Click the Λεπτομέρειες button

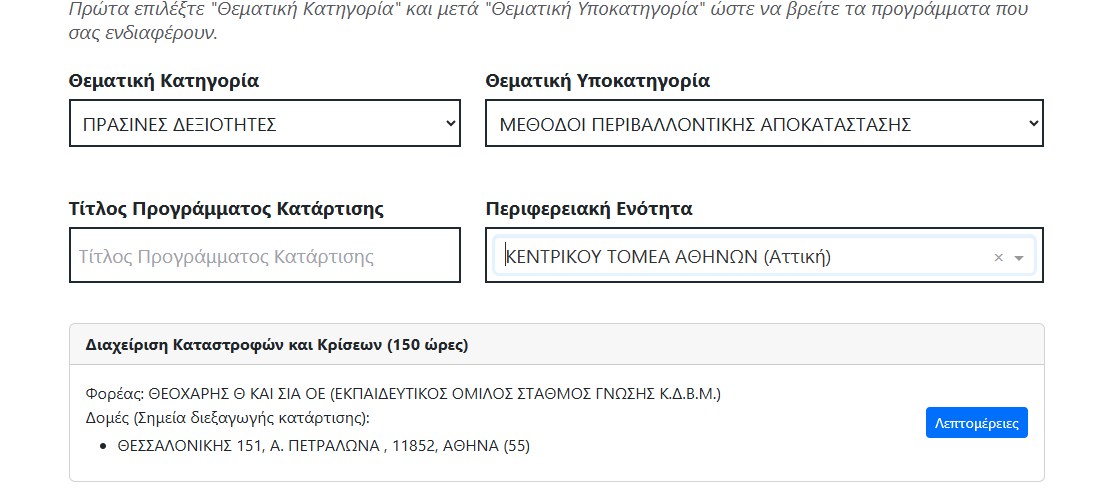coord(977,423)
